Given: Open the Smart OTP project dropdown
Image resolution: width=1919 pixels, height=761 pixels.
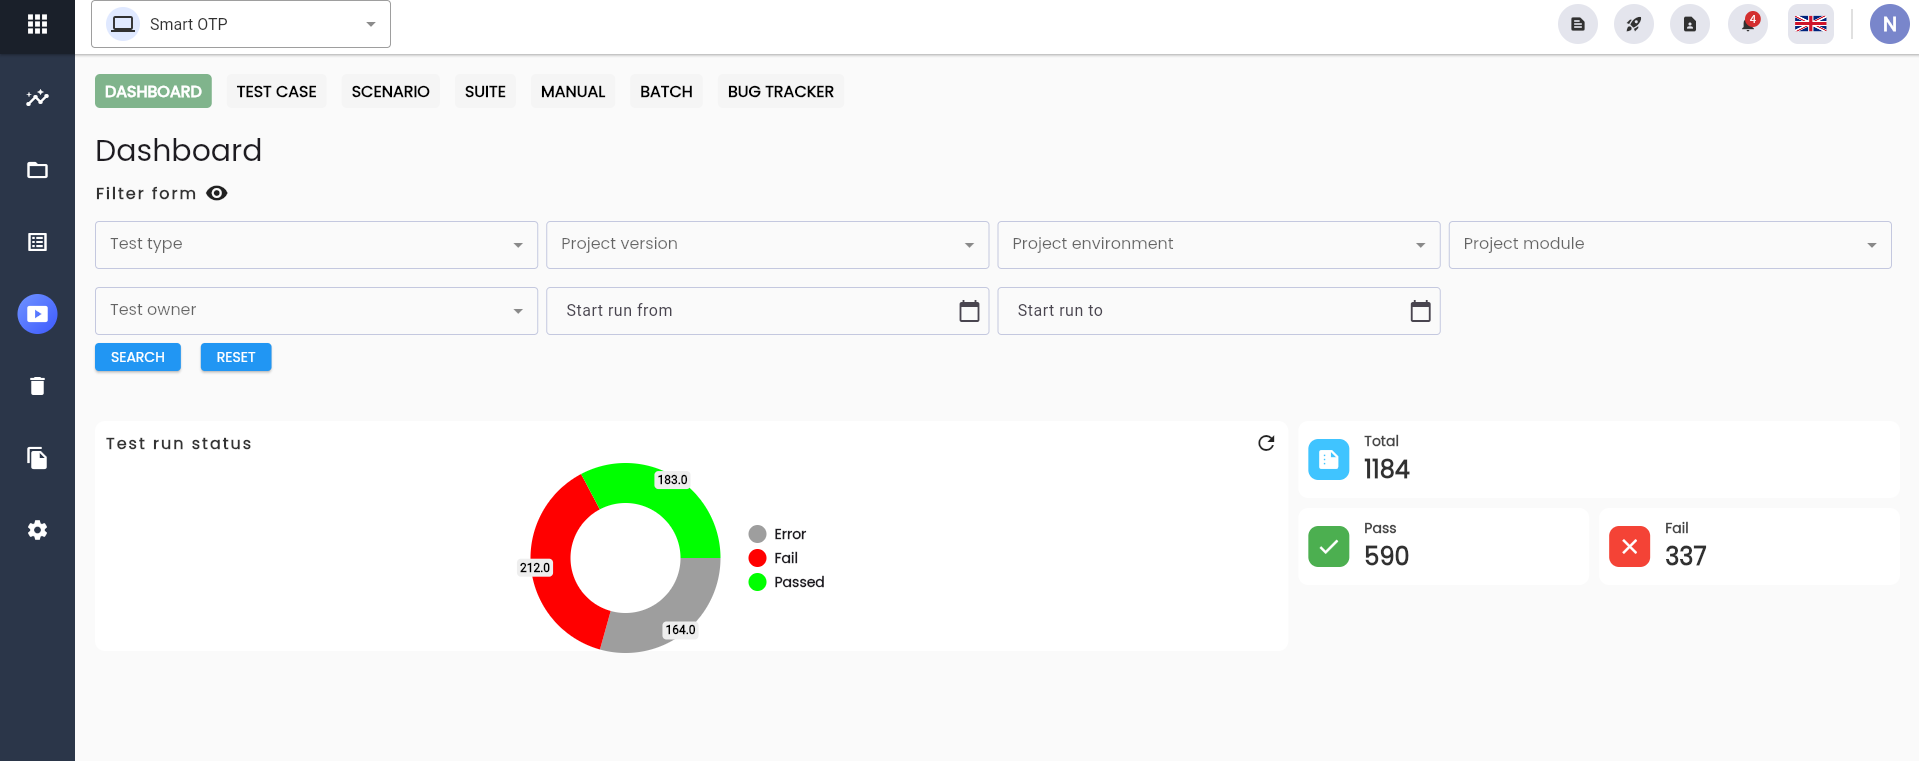Looking at the screenshot, I should (241, 24).
